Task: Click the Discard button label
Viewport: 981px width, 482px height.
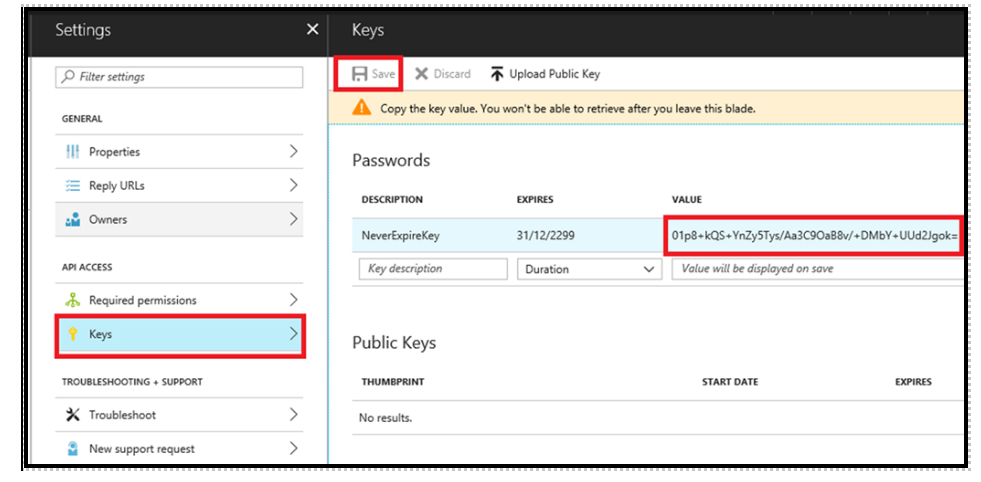Action: pyautogui.click(x=452, y=74)
